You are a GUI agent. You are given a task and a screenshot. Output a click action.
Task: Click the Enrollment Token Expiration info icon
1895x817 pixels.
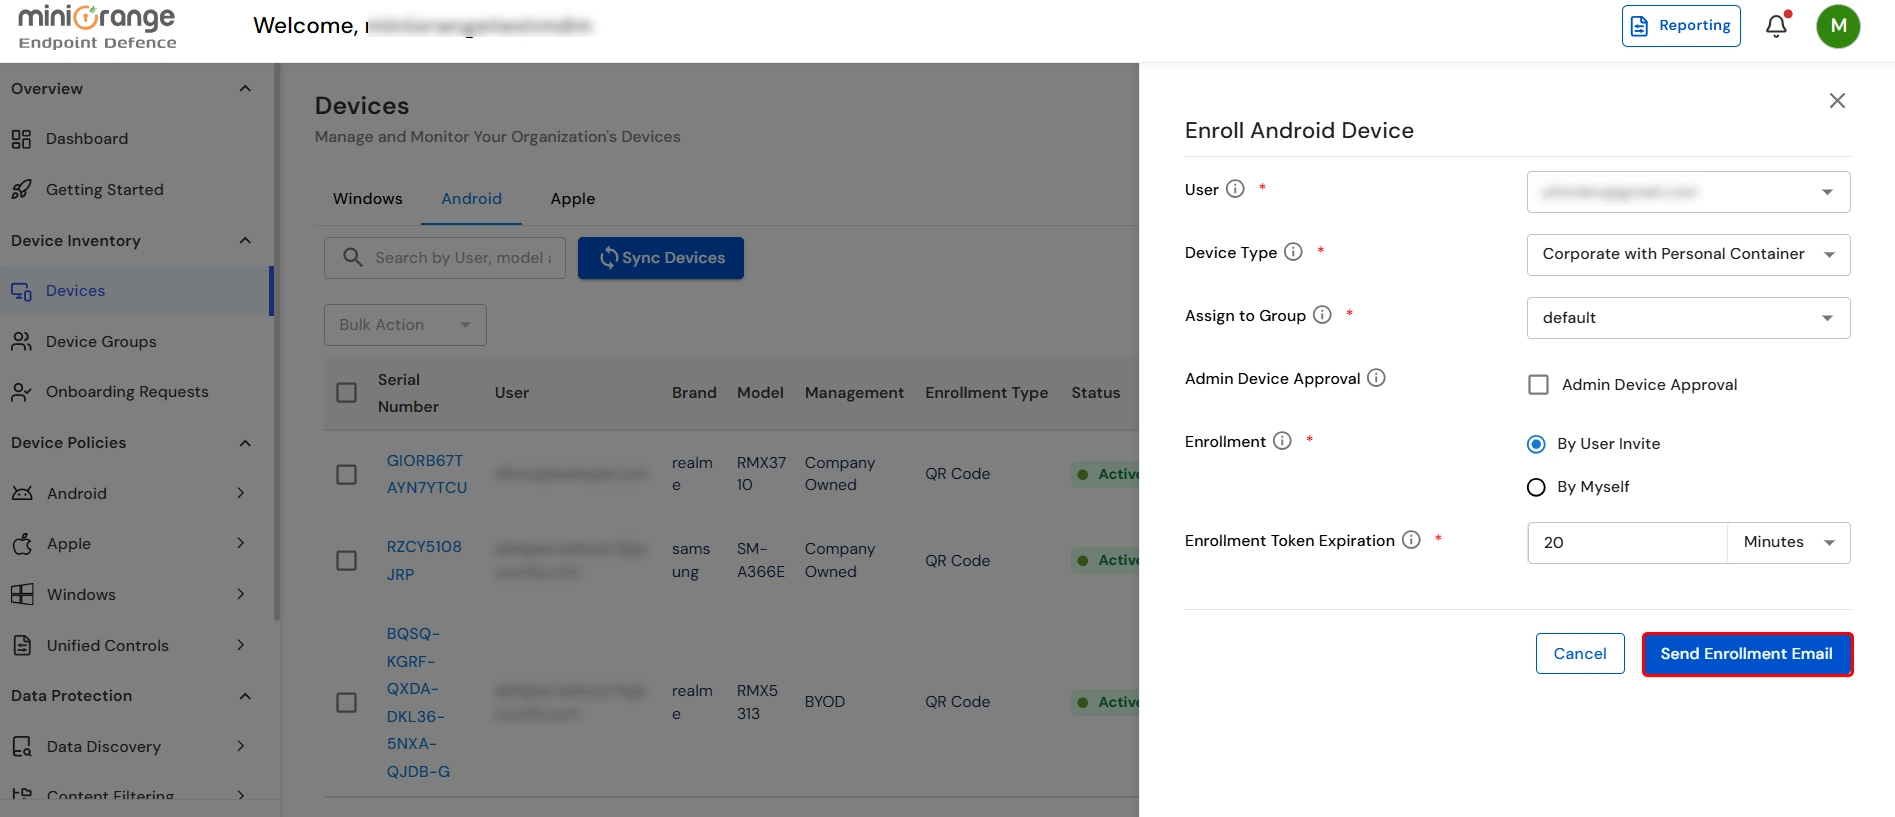click(1411, 540)
